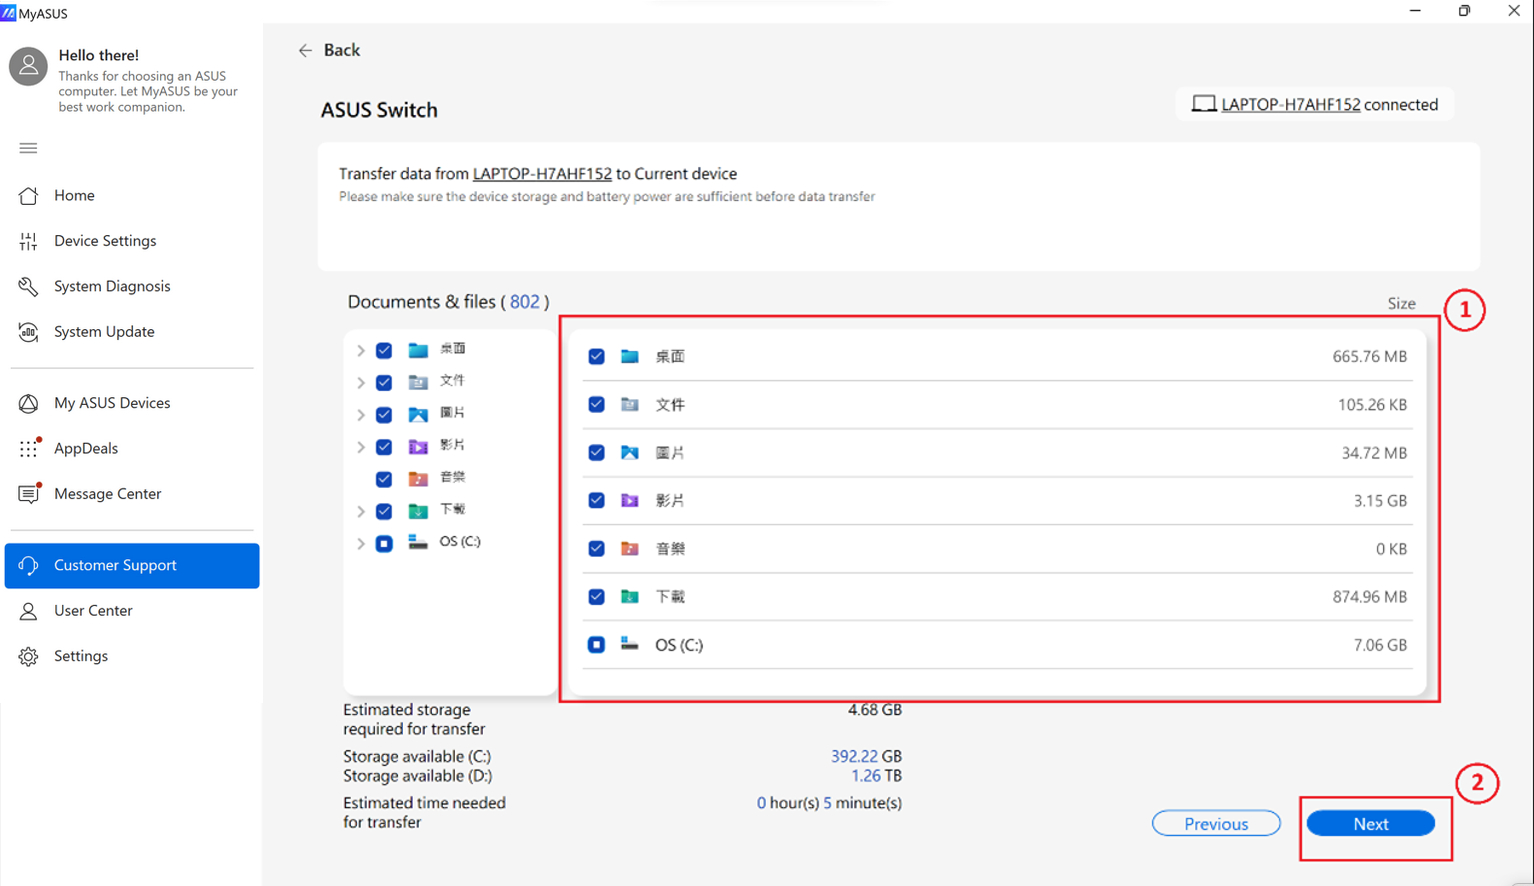Image resolution: width=1534 pixels, height=886 pixels.
Task: Click the hamburger menu icon in sidebar
Action: tap(28, 148)
